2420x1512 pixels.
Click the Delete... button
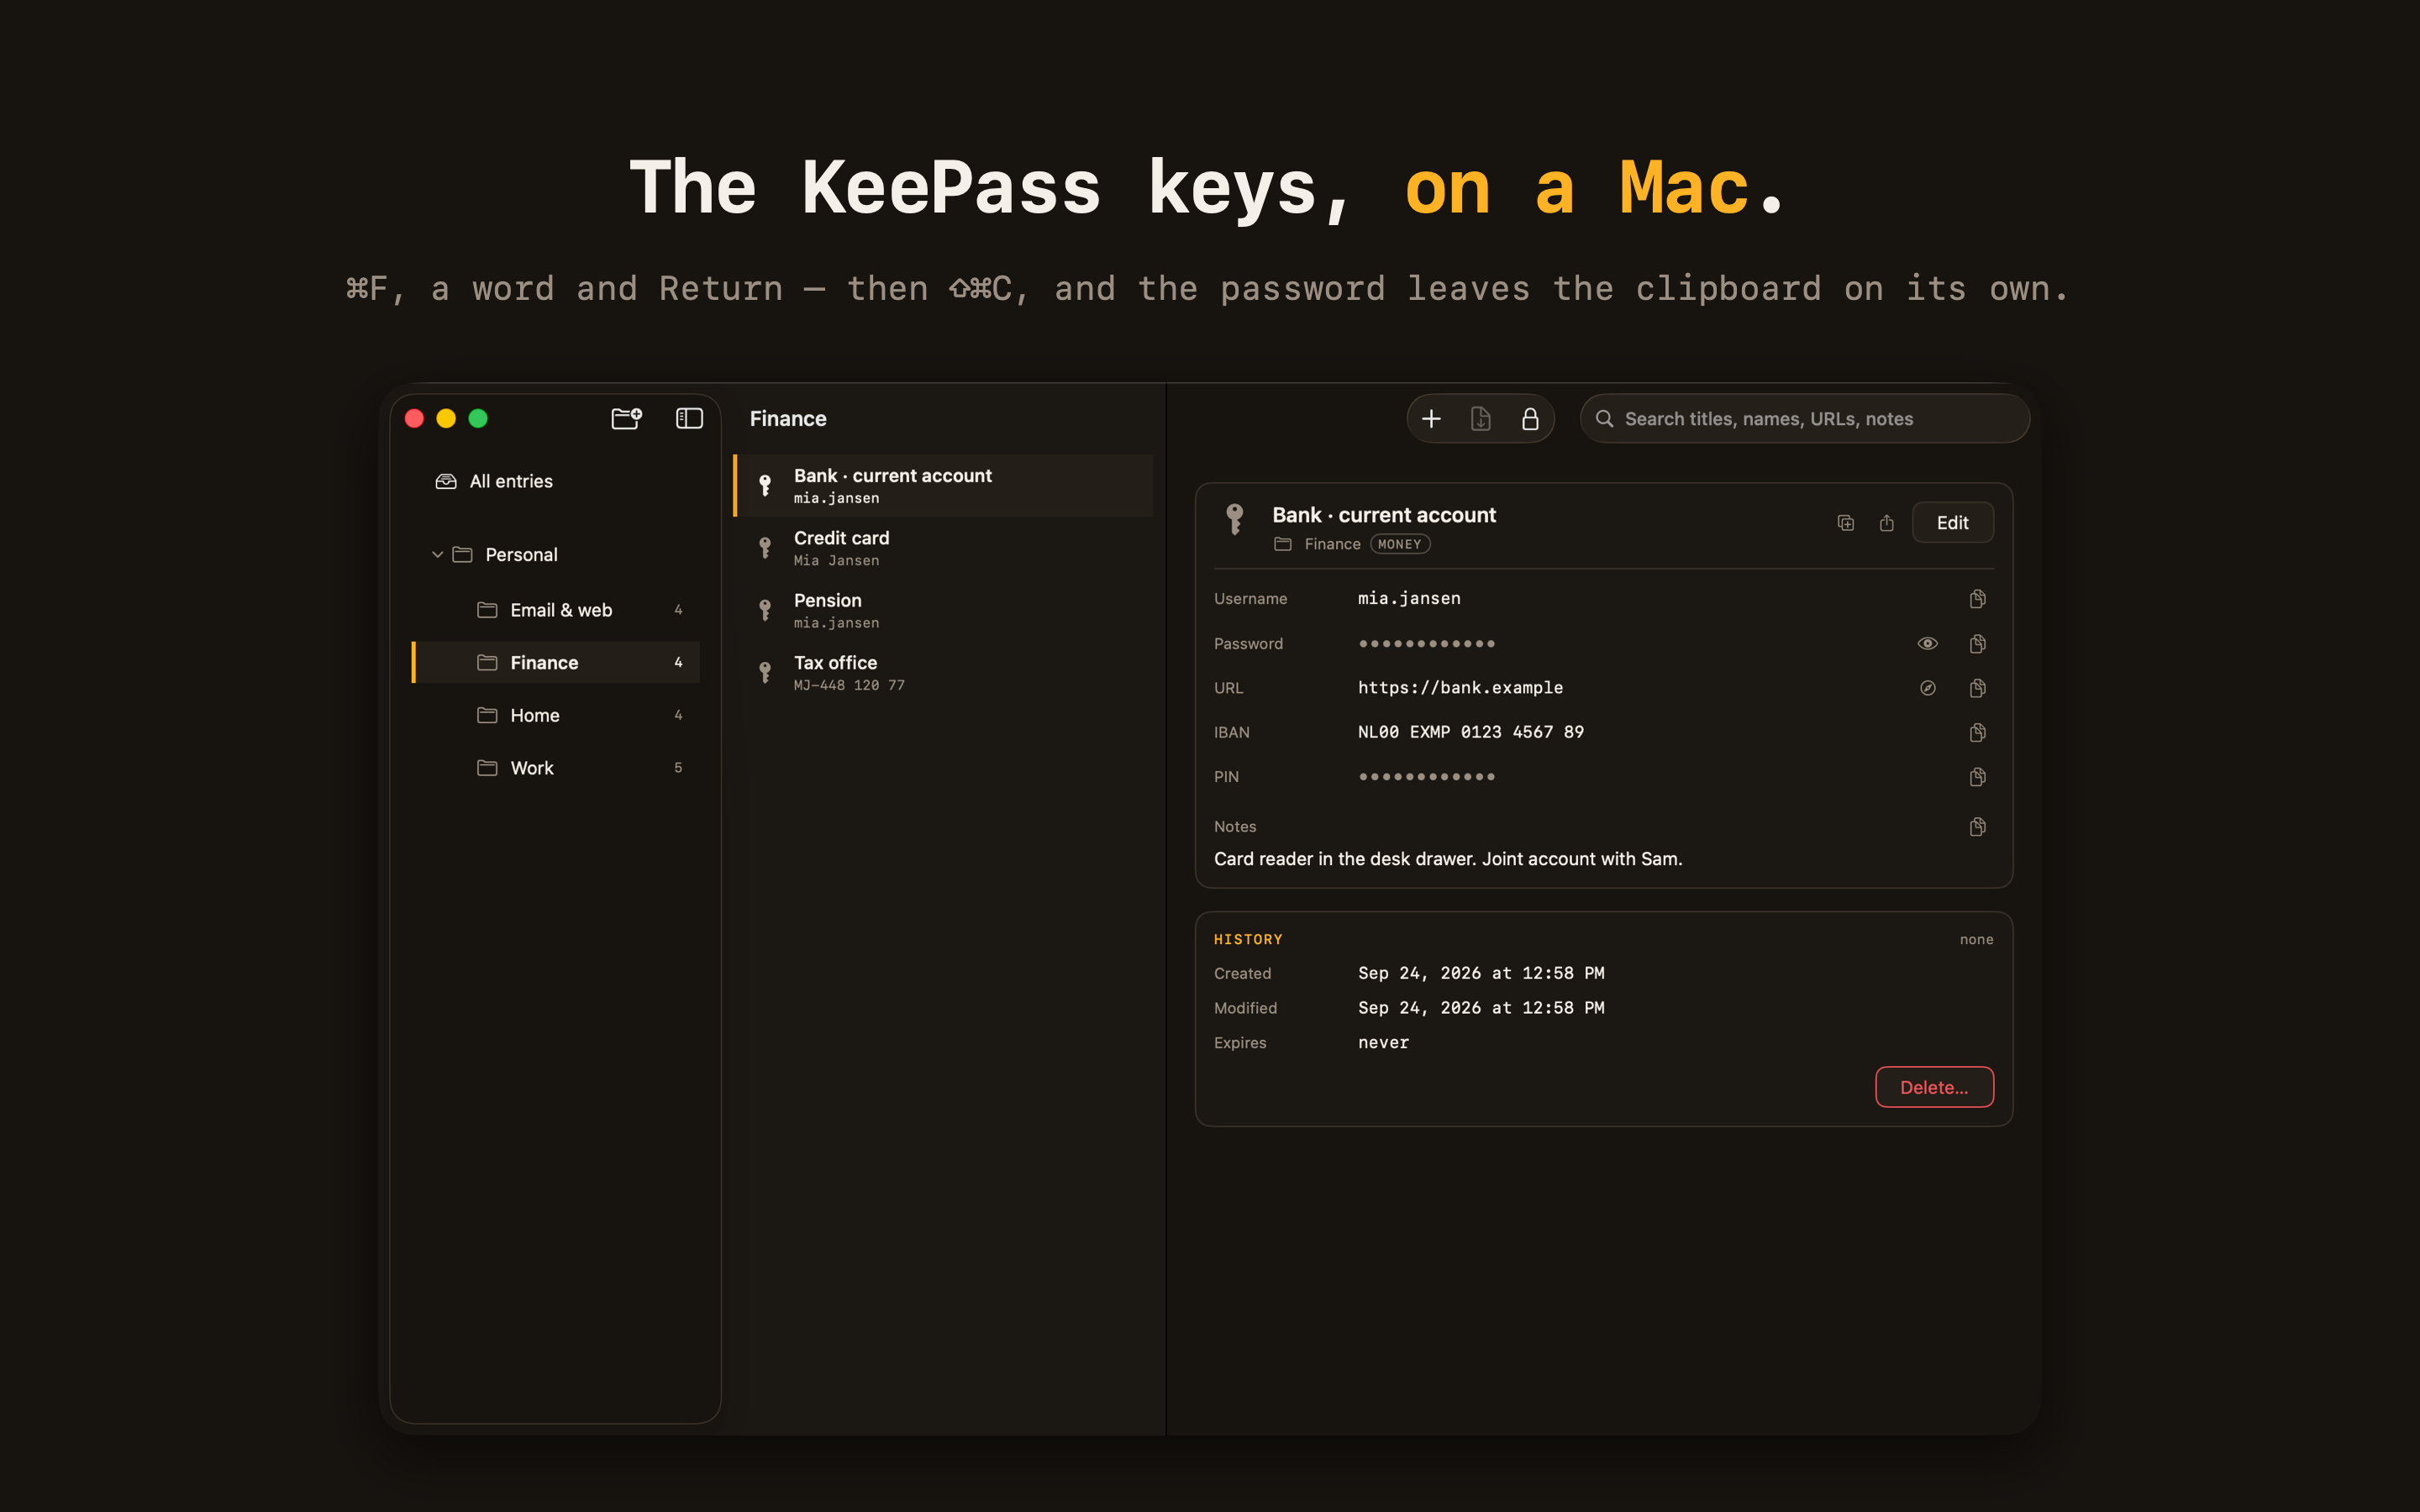(x=1934, y=1087)
